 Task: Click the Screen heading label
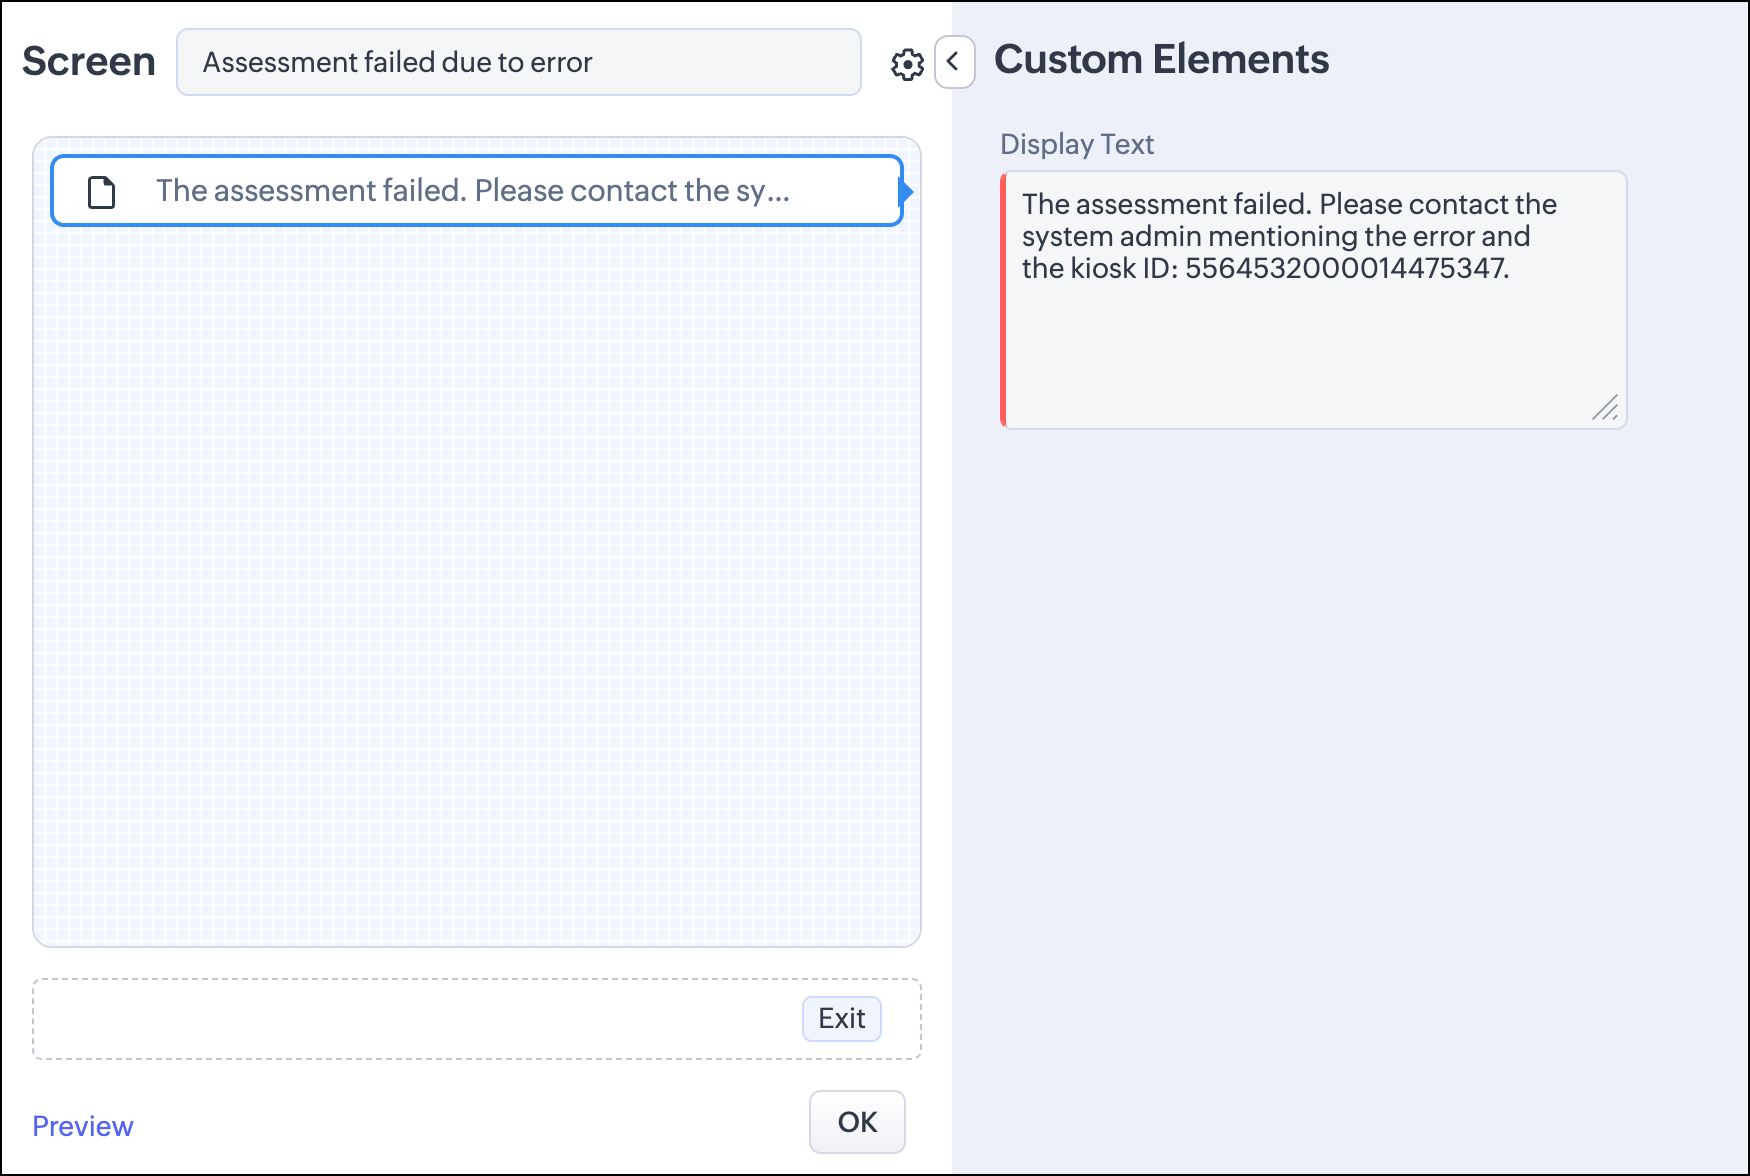[89, 61]
